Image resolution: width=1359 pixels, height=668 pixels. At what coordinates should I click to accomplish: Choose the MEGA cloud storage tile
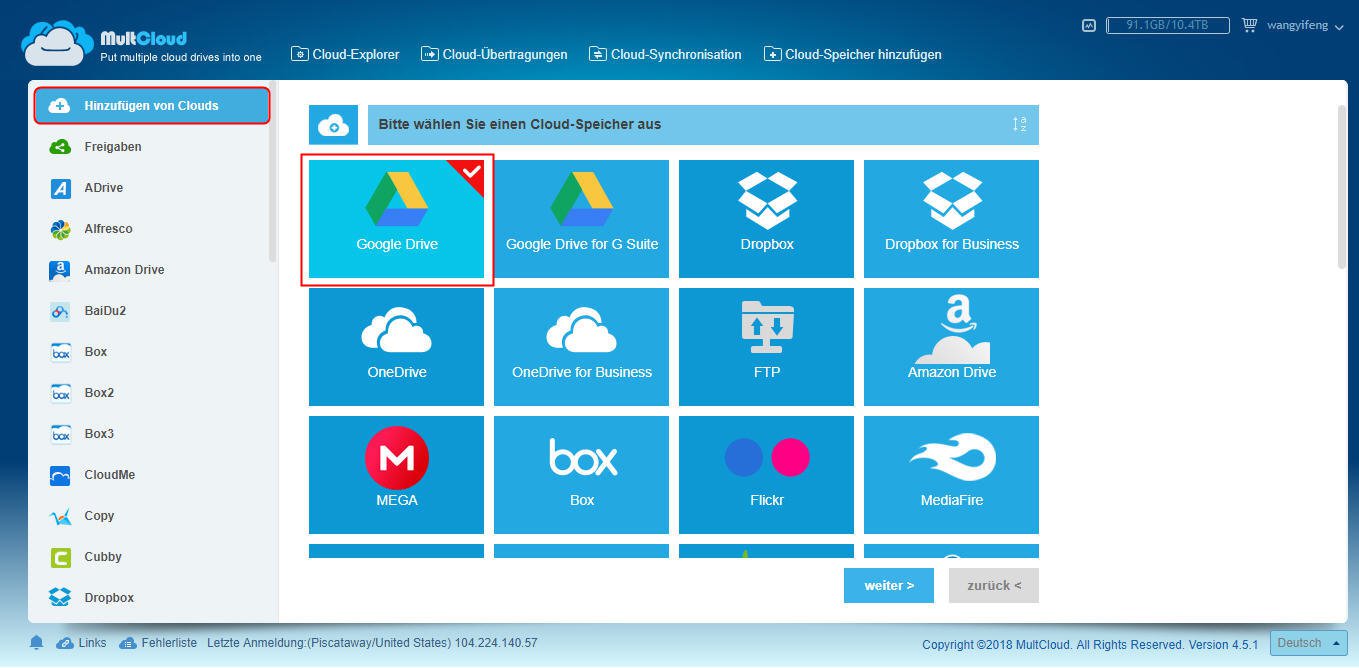(x=396, y=474)
